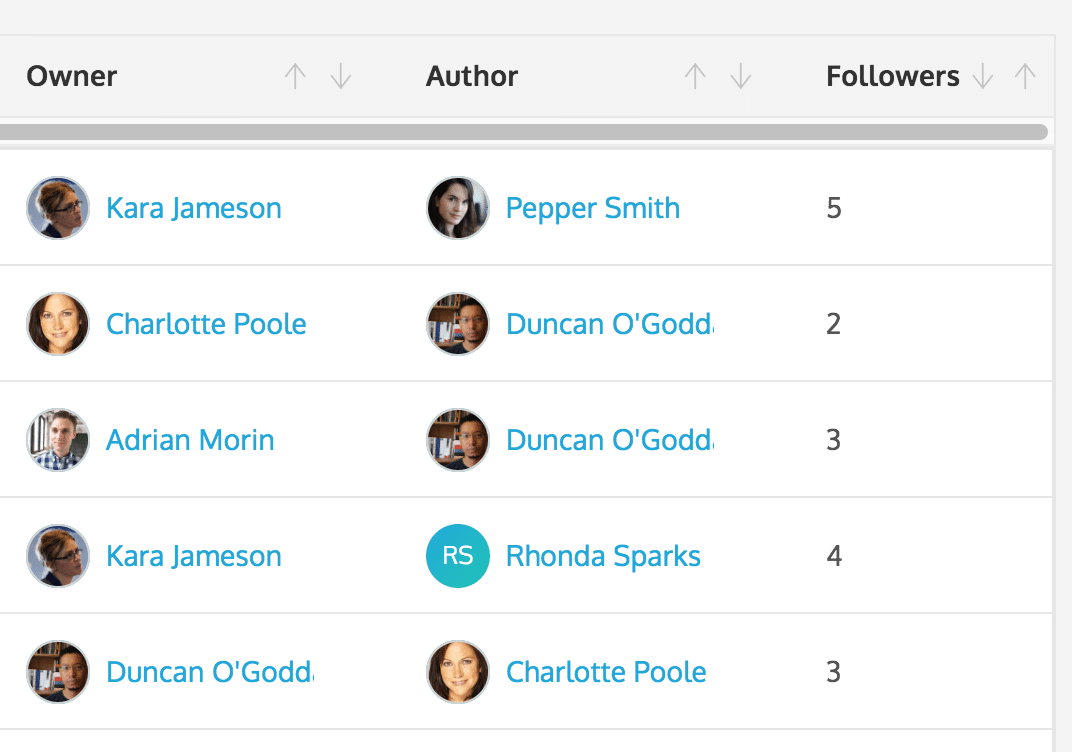1072x752 pixels.
Task: Sort Owner column descending with down arrow
Action: point(341,77)
